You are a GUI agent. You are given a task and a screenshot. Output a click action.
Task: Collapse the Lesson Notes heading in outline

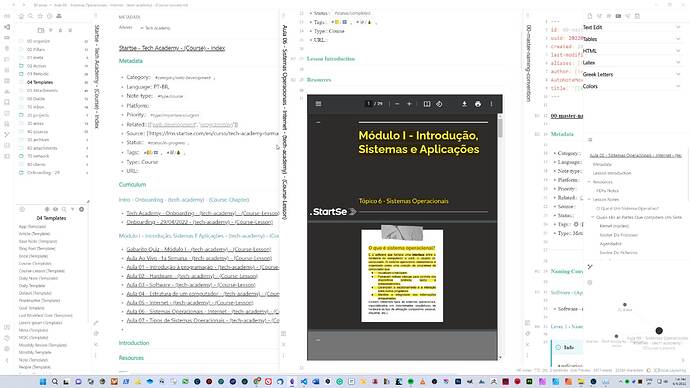(589, 199)
